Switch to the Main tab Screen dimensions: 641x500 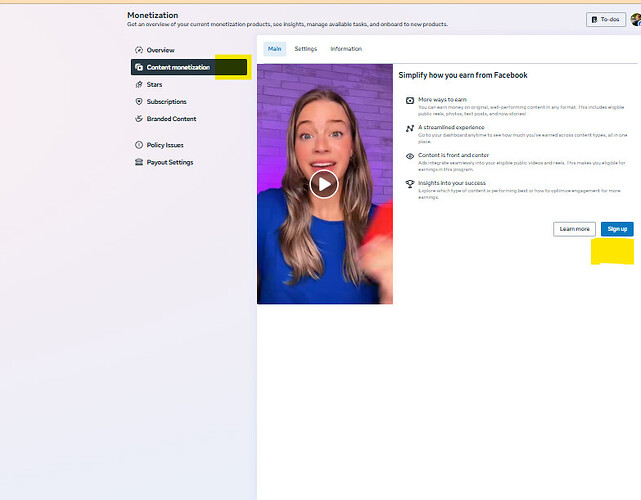click(x=275, y=49)
